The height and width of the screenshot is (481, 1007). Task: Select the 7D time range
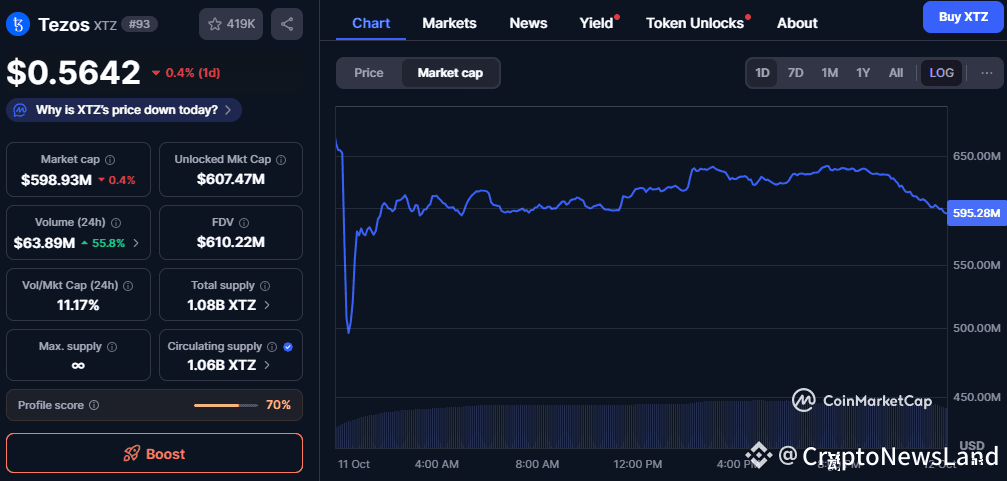click(795, 73)
